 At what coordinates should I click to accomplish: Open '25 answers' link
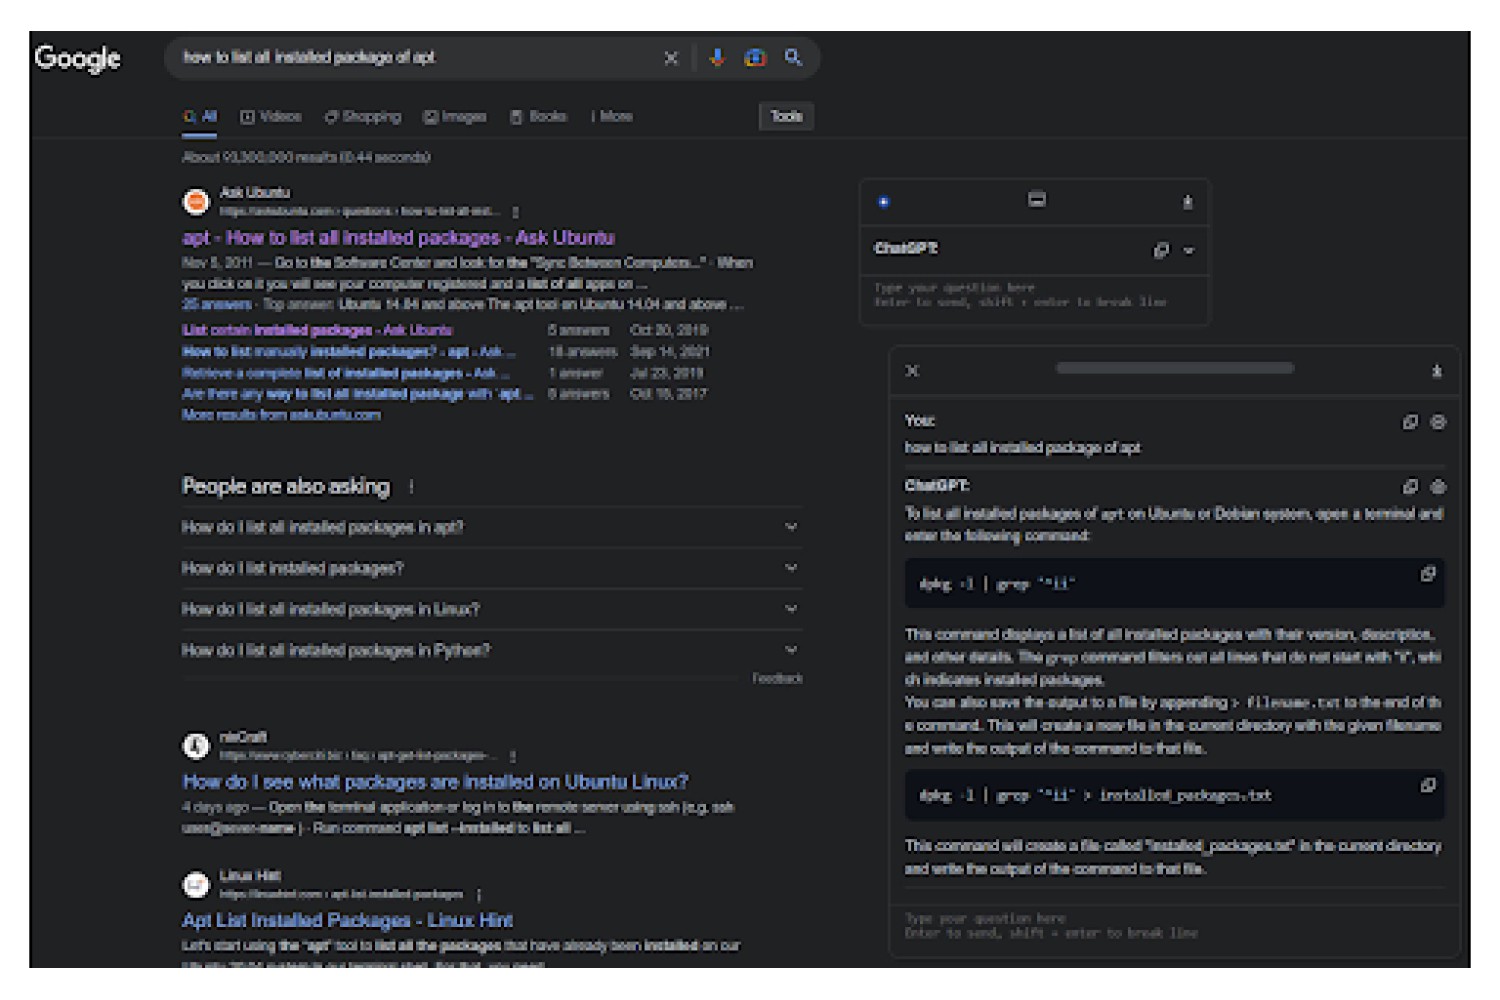217,304
